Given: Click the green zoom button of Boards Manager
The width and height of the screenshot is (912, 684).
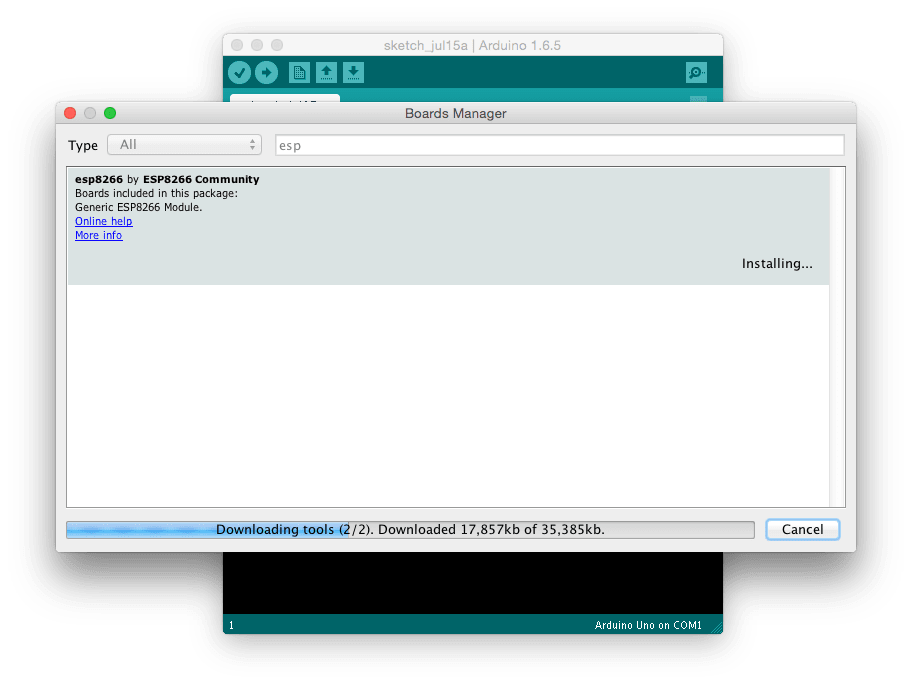Looking at the screenshot, I should click(110, 113).
